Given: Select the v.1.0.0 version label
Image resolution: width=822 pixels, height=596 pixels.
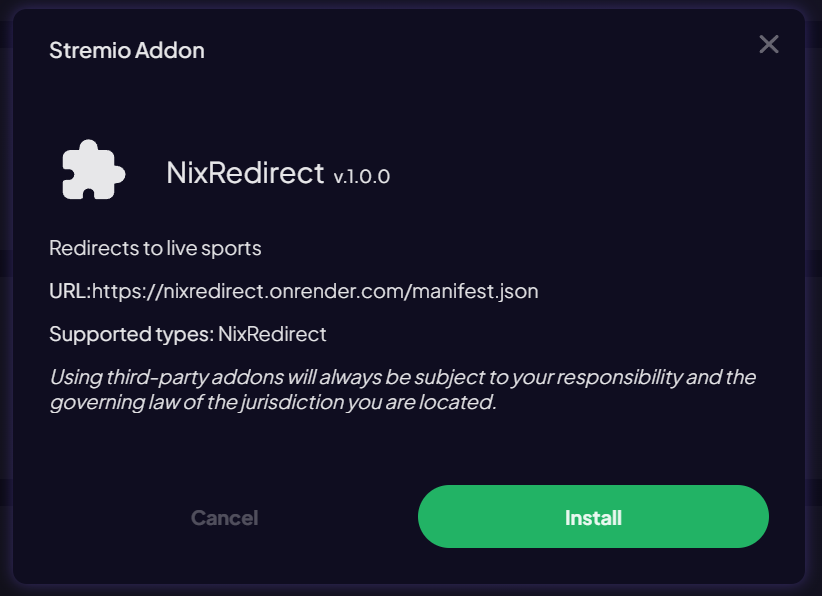Looking at the screenshot, I should coord(362,177).
